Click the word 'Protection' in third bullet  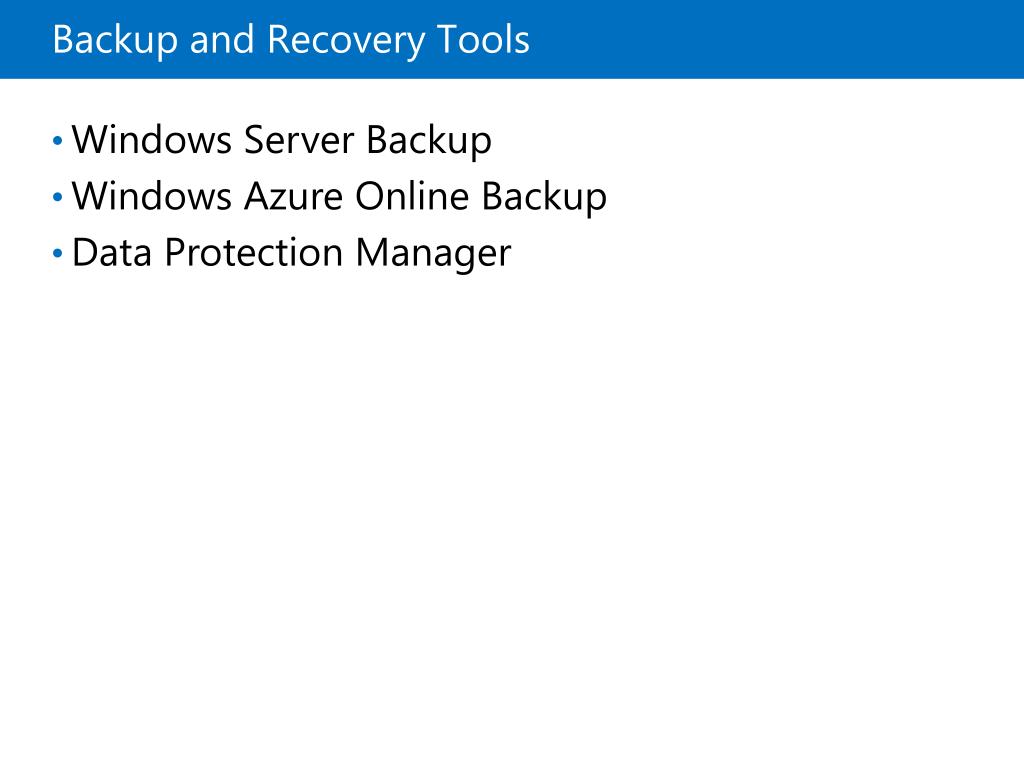[x=254, y=253]
